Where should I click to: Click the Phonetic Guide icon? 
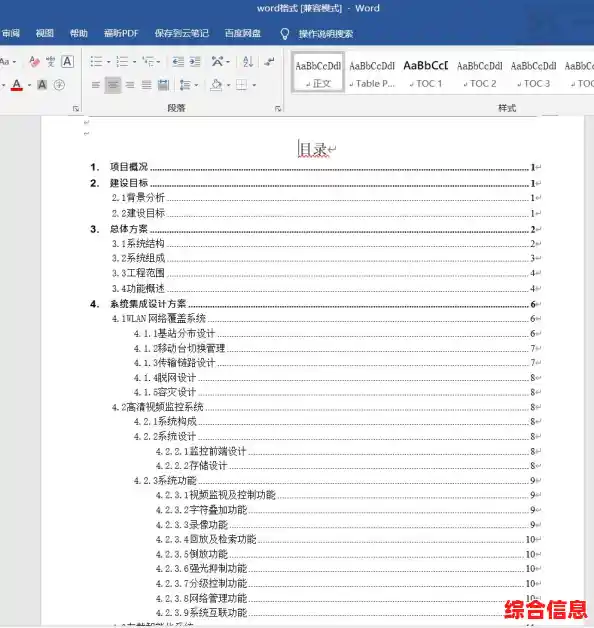point(50,62)
